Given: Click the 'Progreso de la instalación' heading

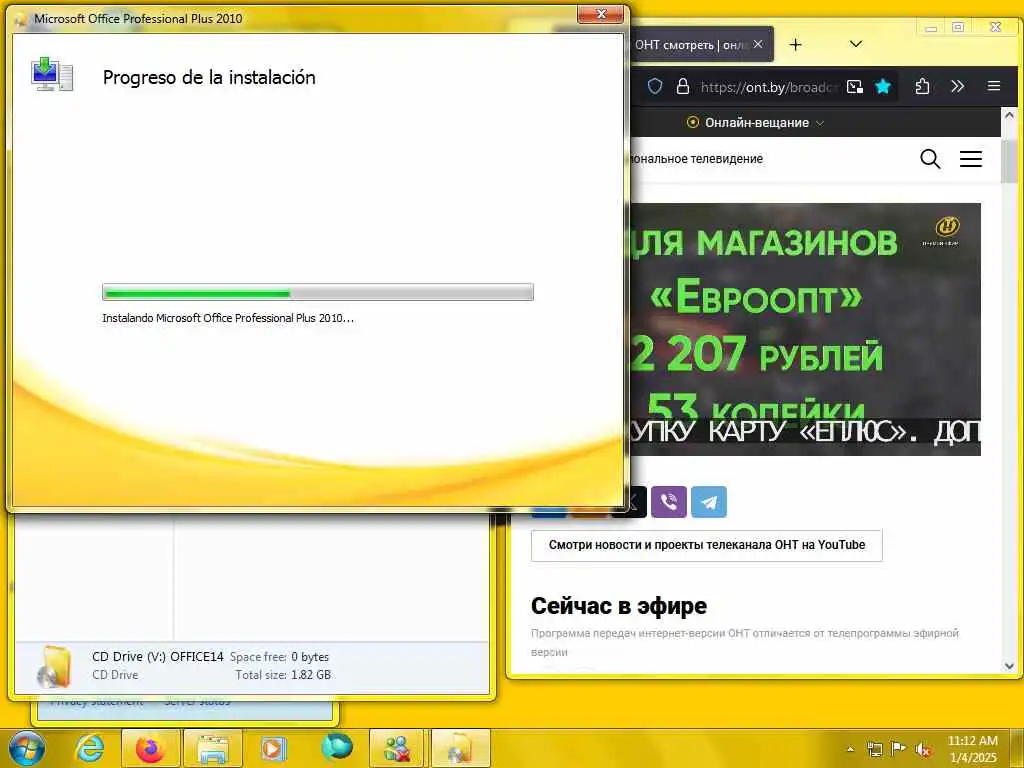Looking at the screenshot, I should 209,77.
